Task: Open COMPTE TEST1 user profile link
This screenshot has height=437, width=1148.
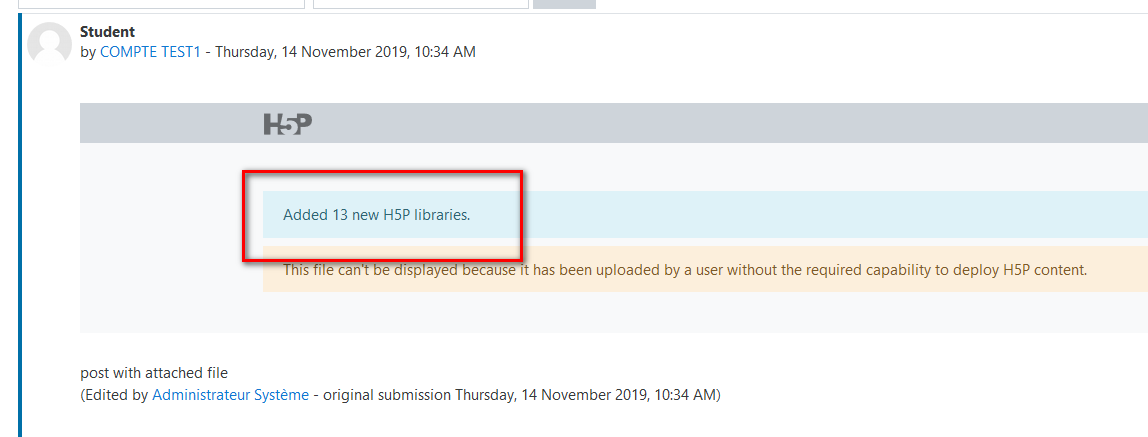Action: [150, 52]
